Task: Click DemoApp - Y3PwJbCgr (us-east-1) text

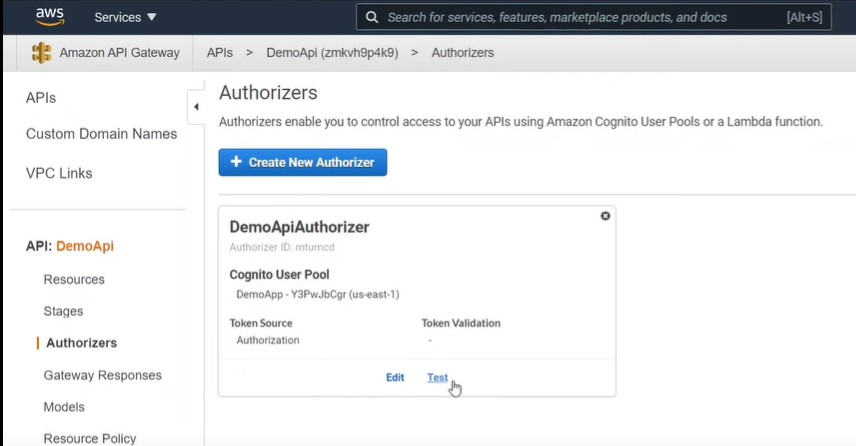Action: [x=318, y=294]
